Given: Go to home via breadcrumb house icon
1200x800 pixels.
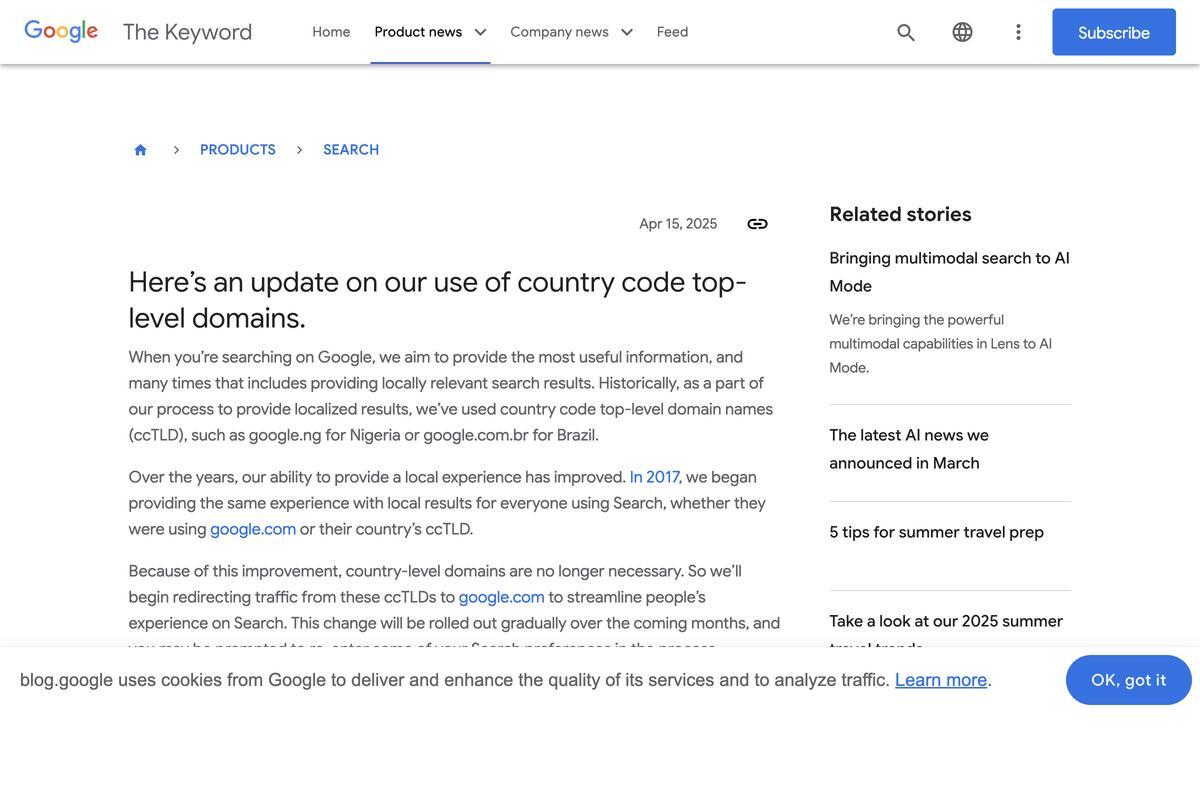Looking at the screenshot, I should click(140, 150).
